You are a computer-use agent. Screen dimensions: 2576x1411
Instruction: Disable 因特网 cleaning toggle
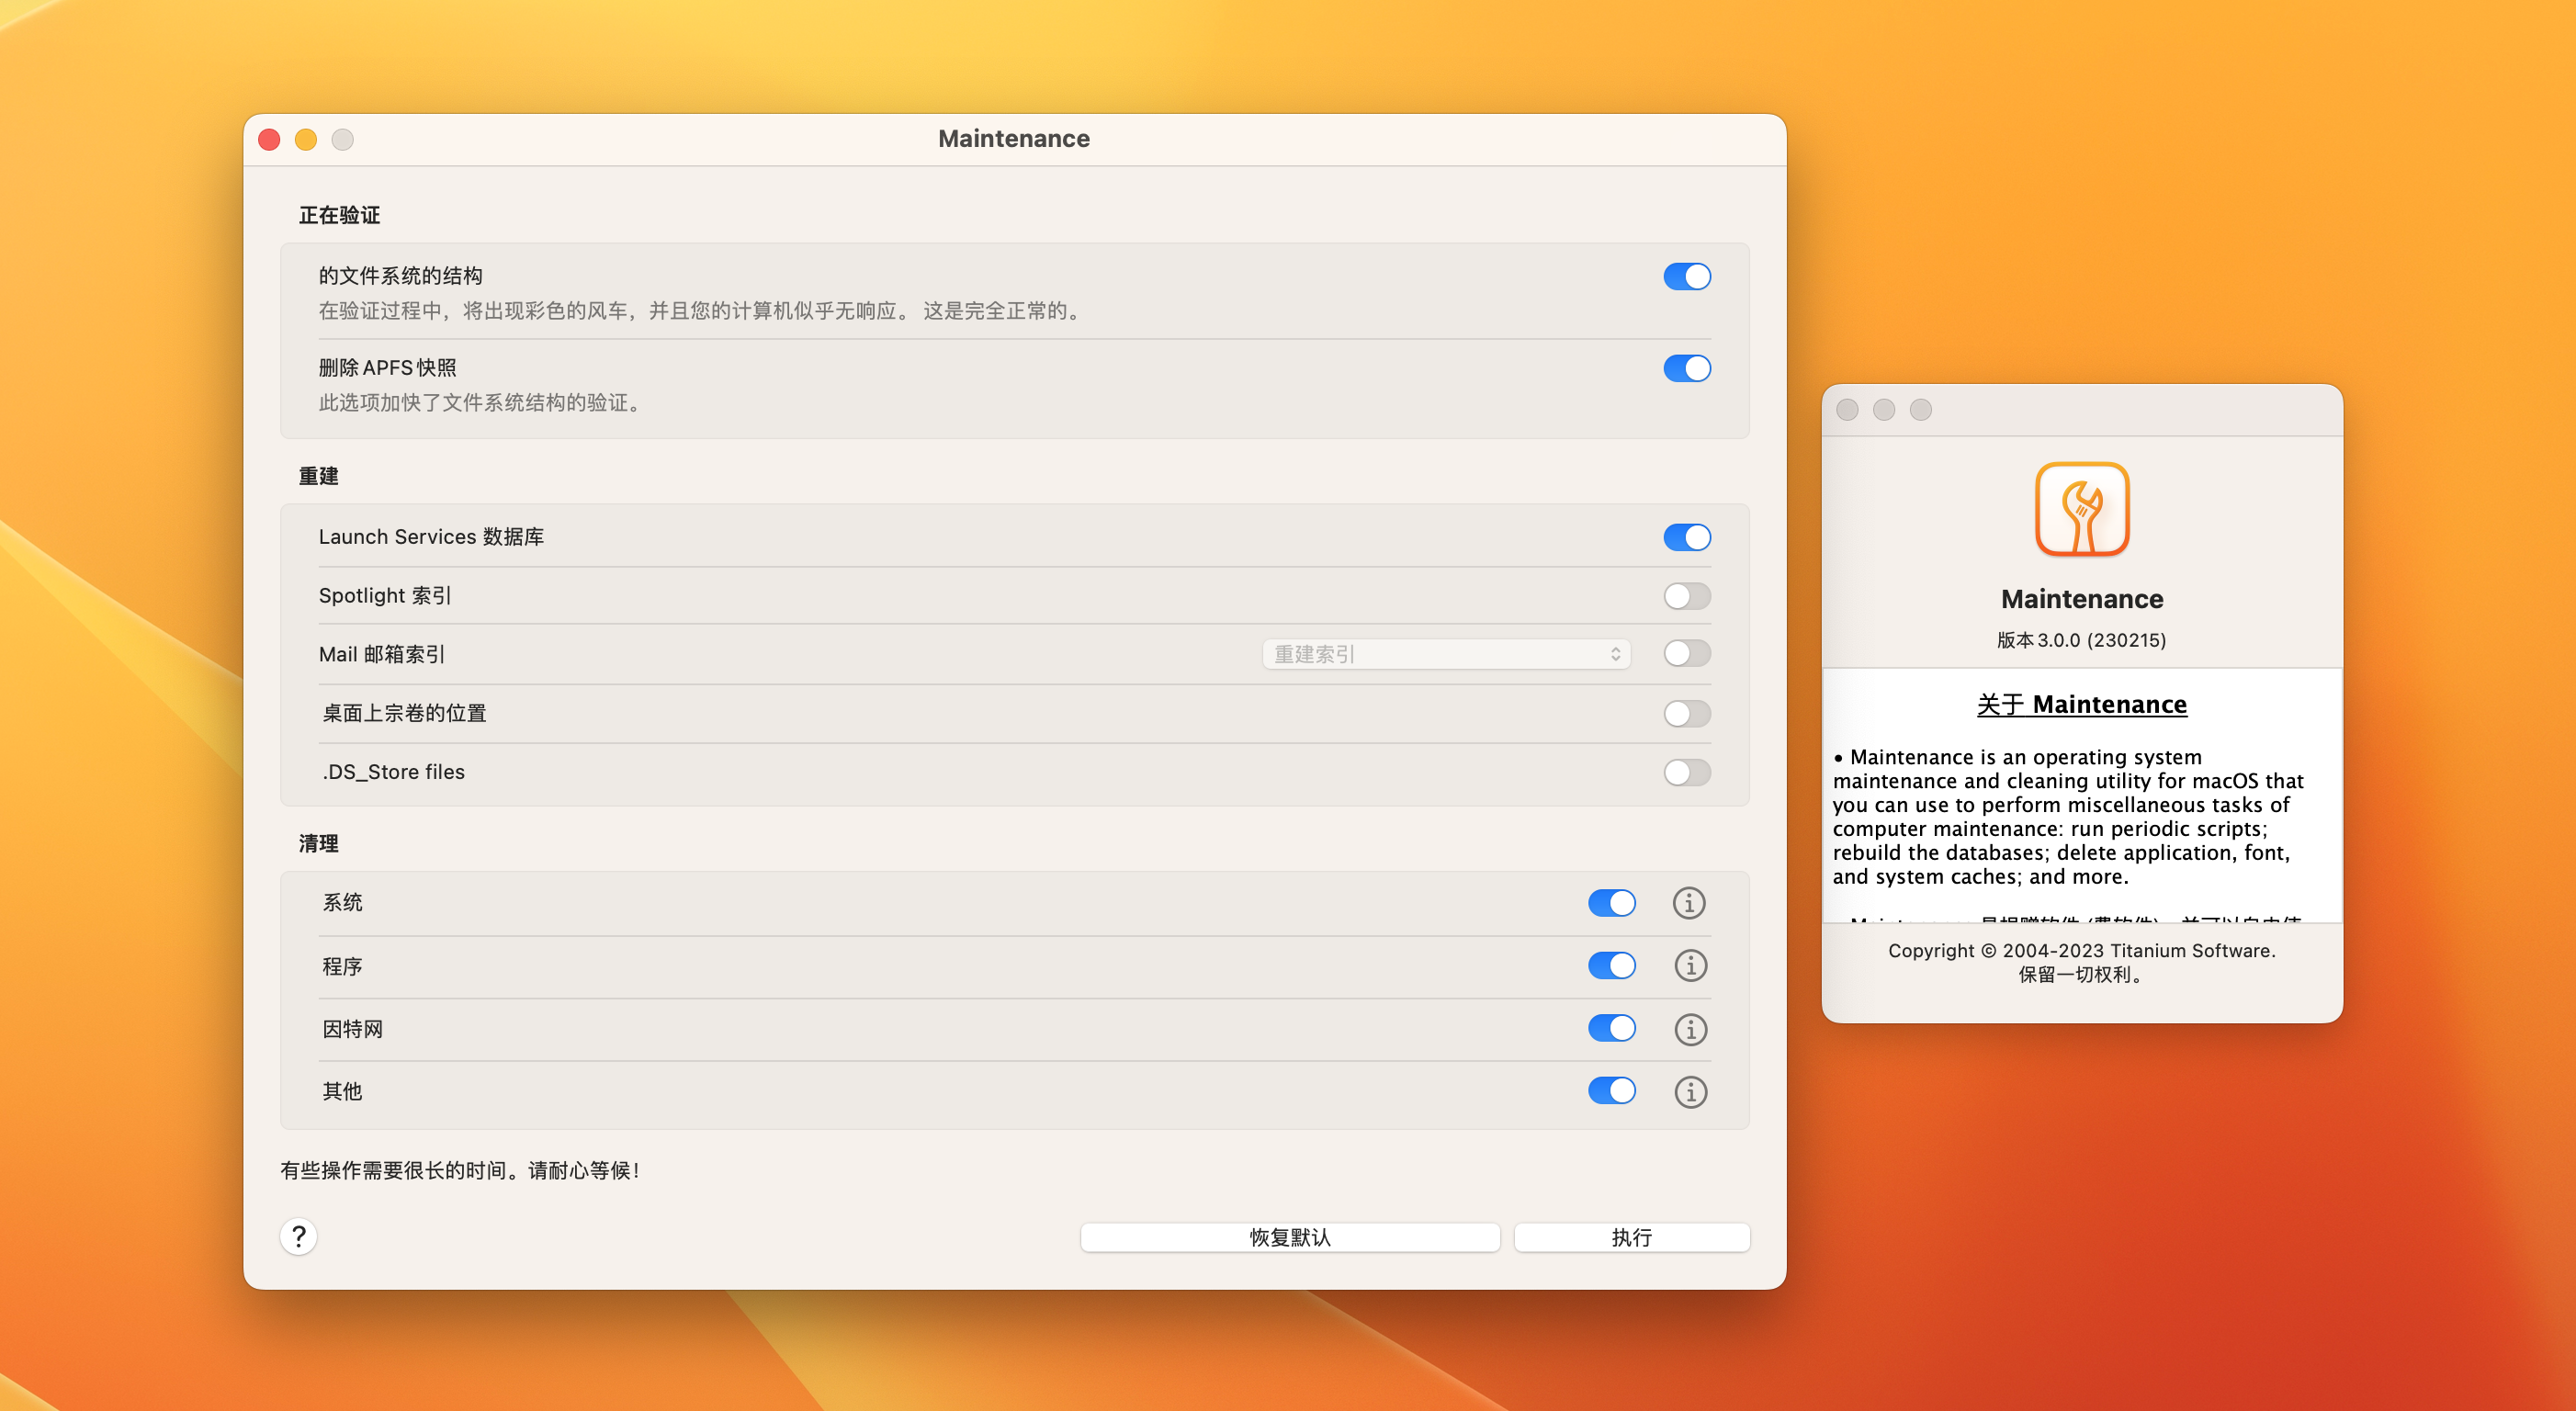pos(1611,1028)
